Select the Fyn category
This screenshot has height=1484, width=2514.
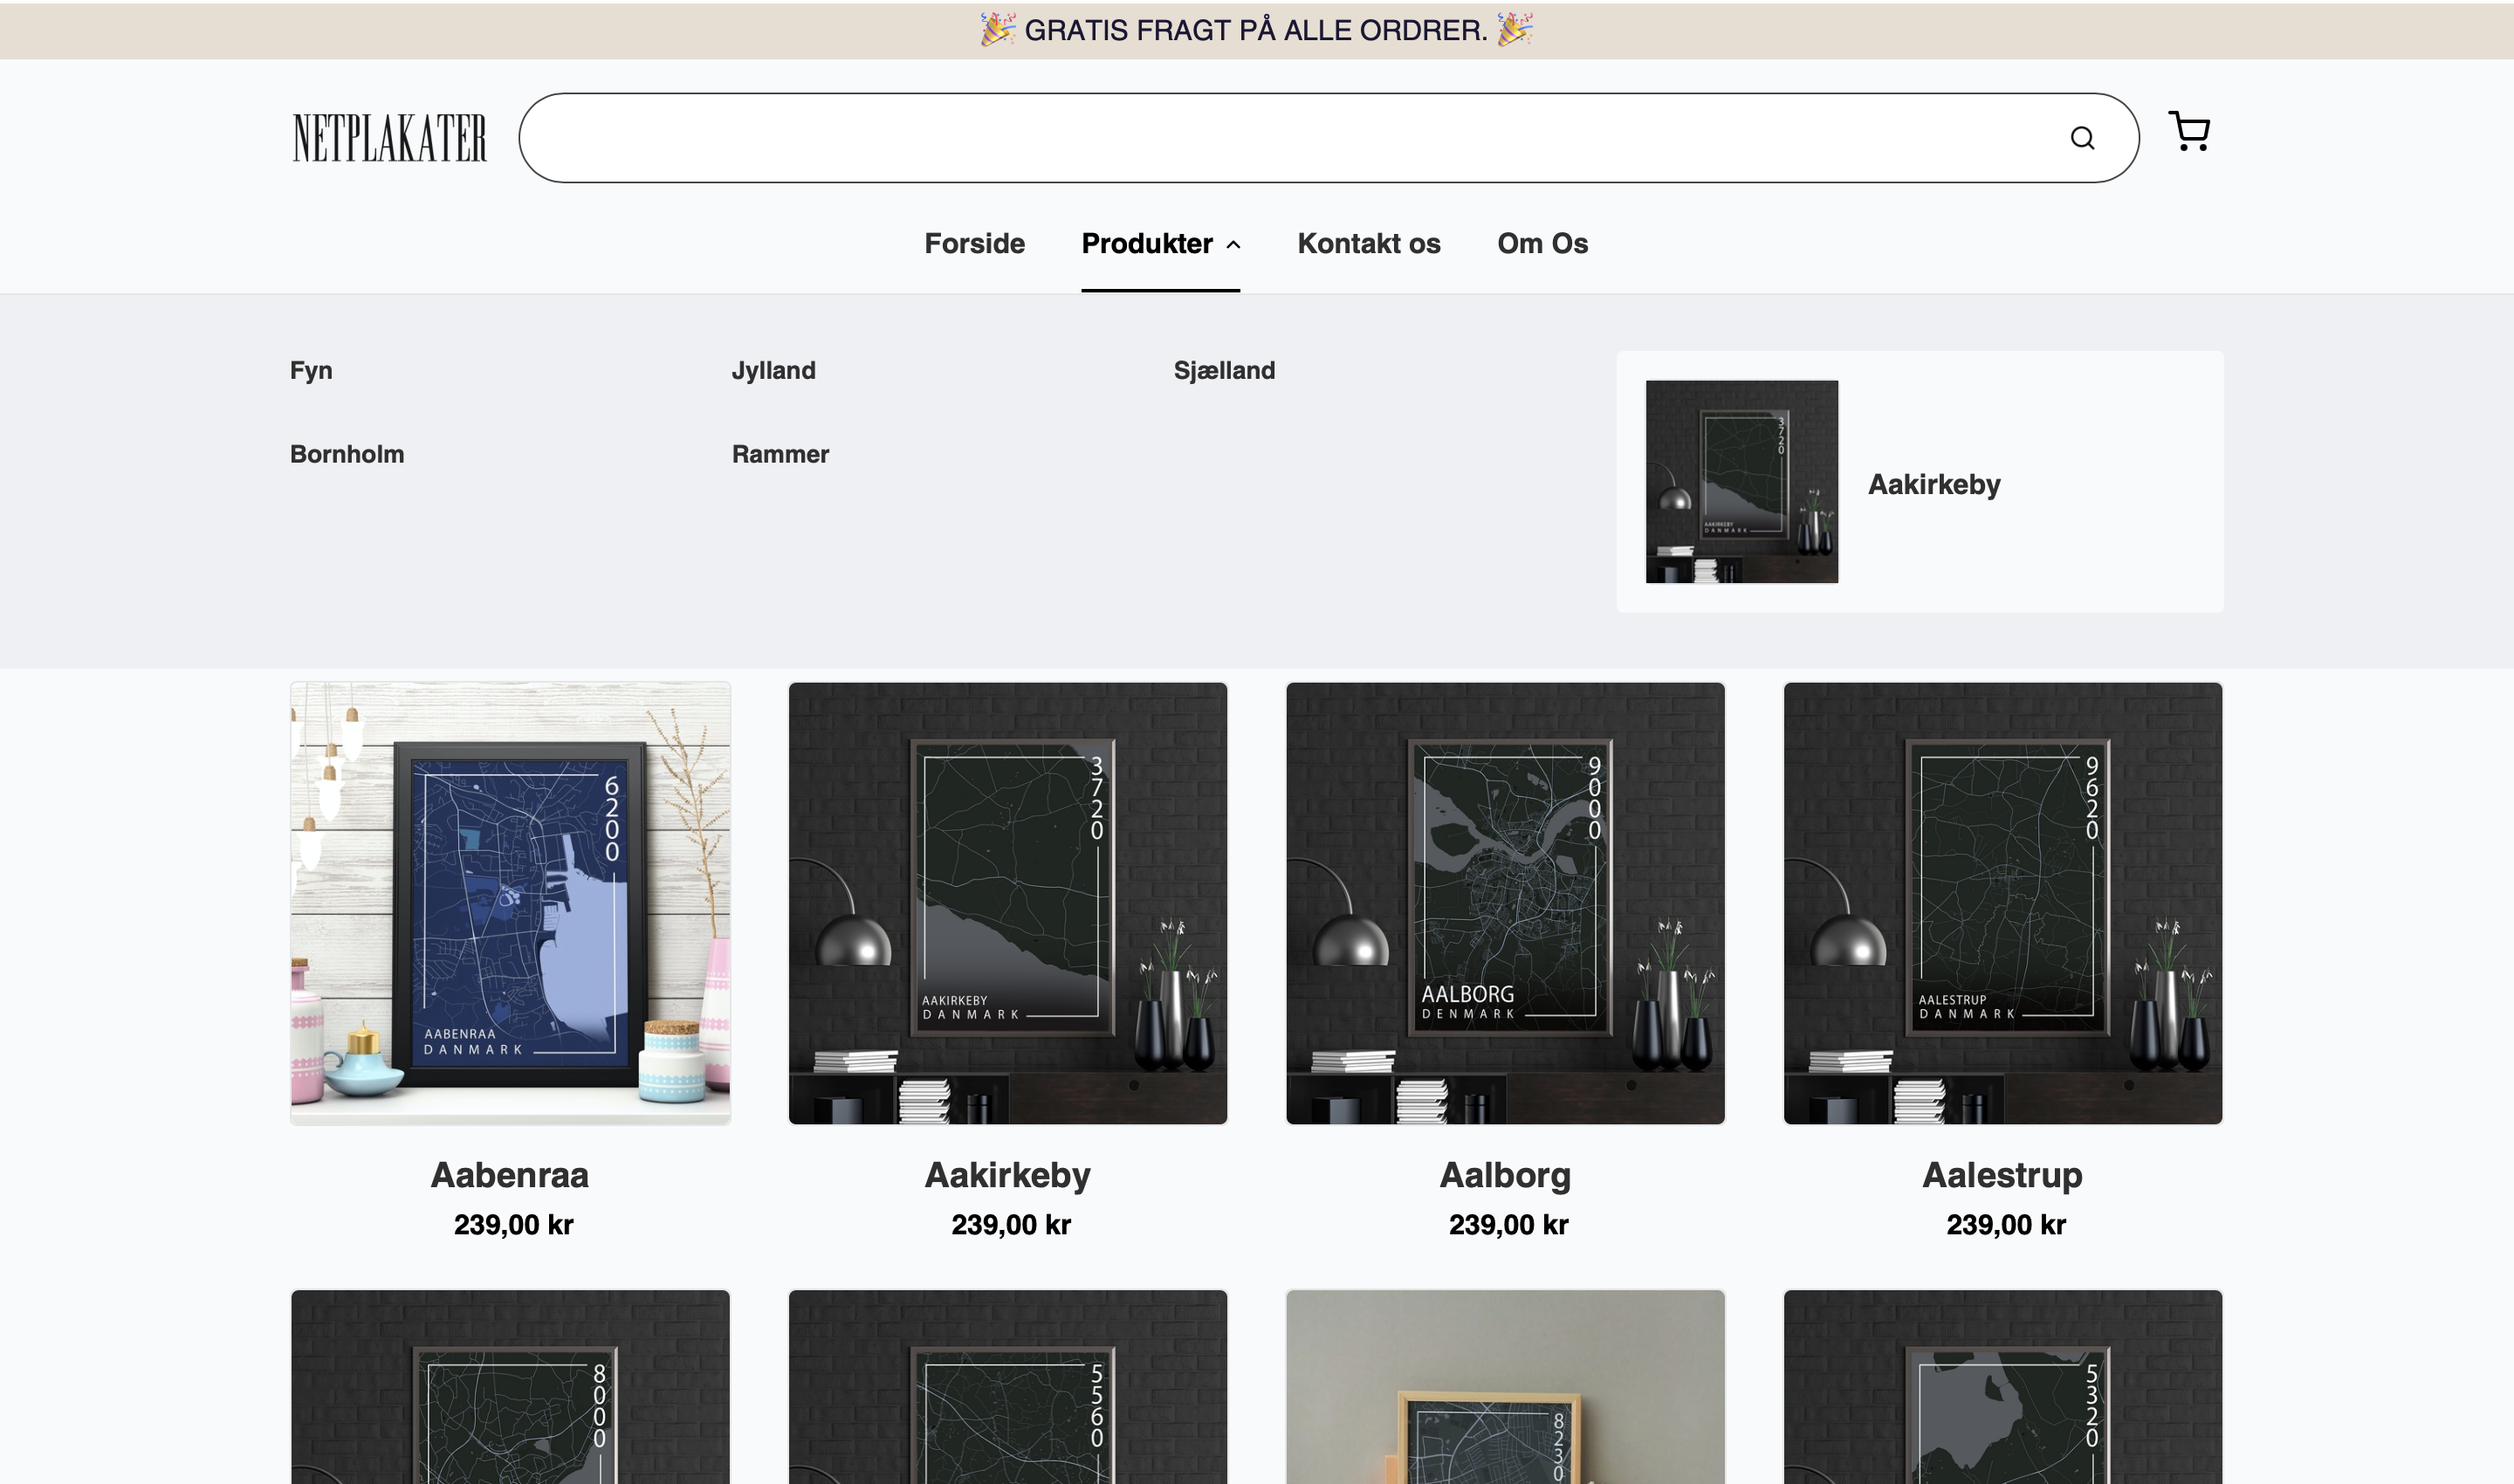(x=311, y=371)
